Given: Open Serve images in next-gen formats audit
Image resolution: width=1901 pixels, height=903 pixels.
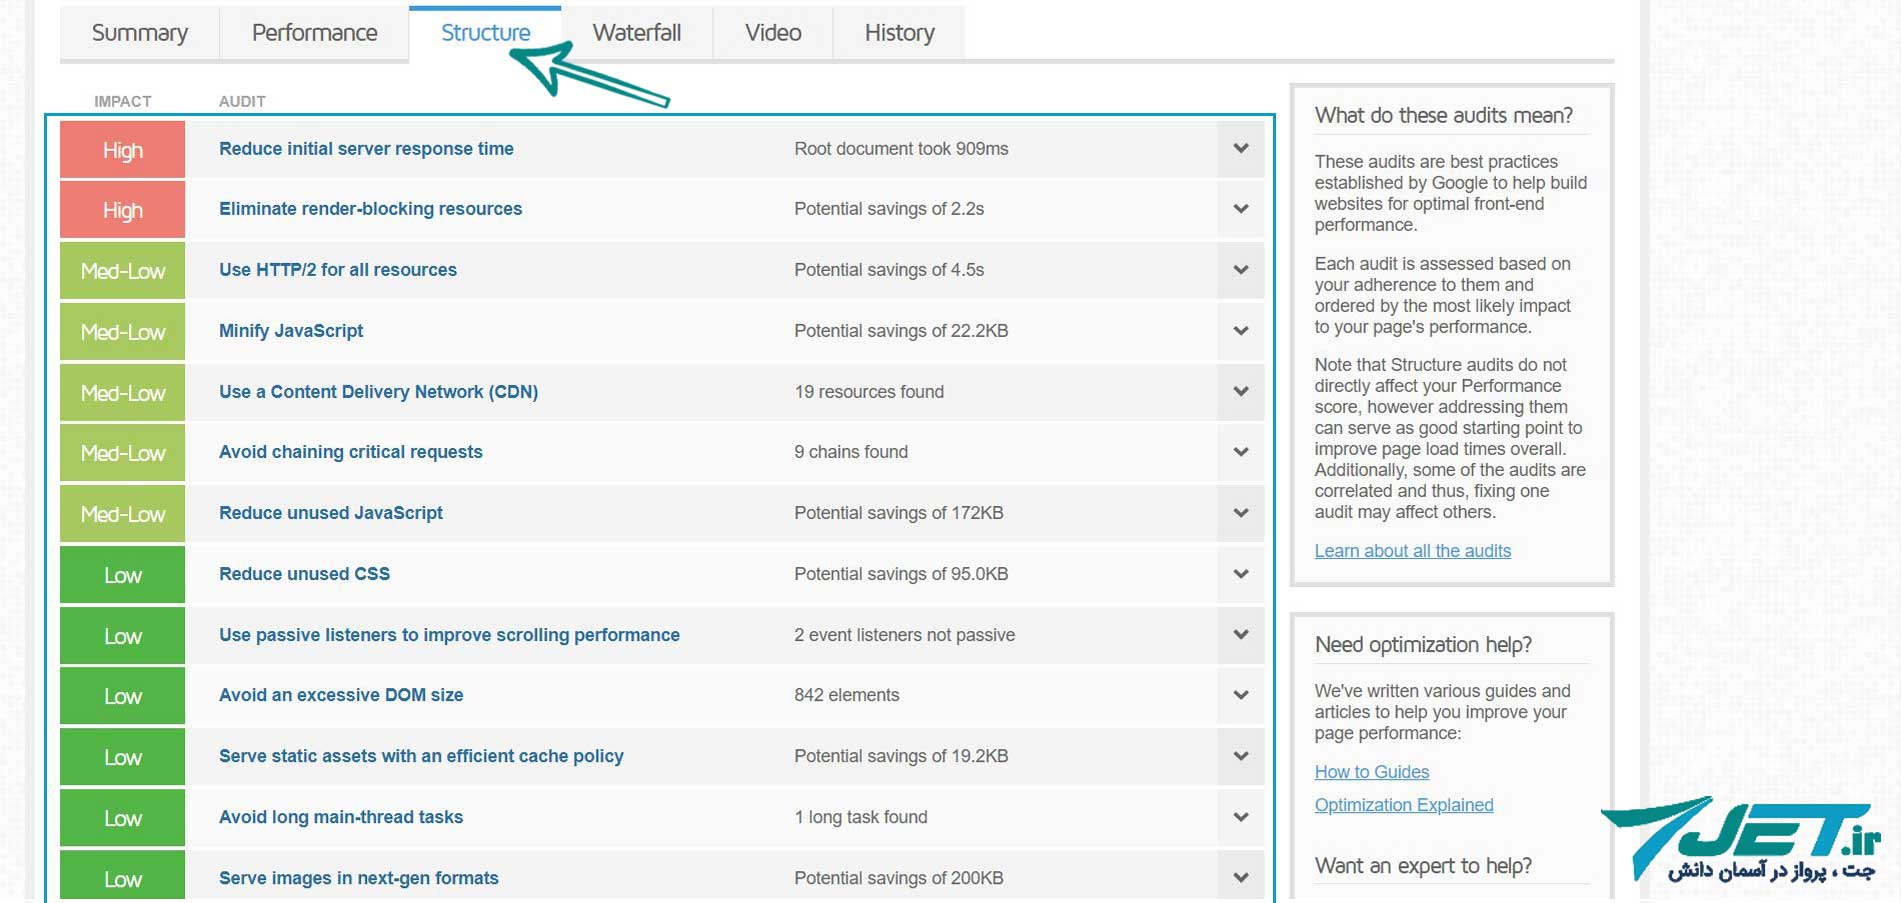Looking at the screenshot, I should (x=358, y=878).
